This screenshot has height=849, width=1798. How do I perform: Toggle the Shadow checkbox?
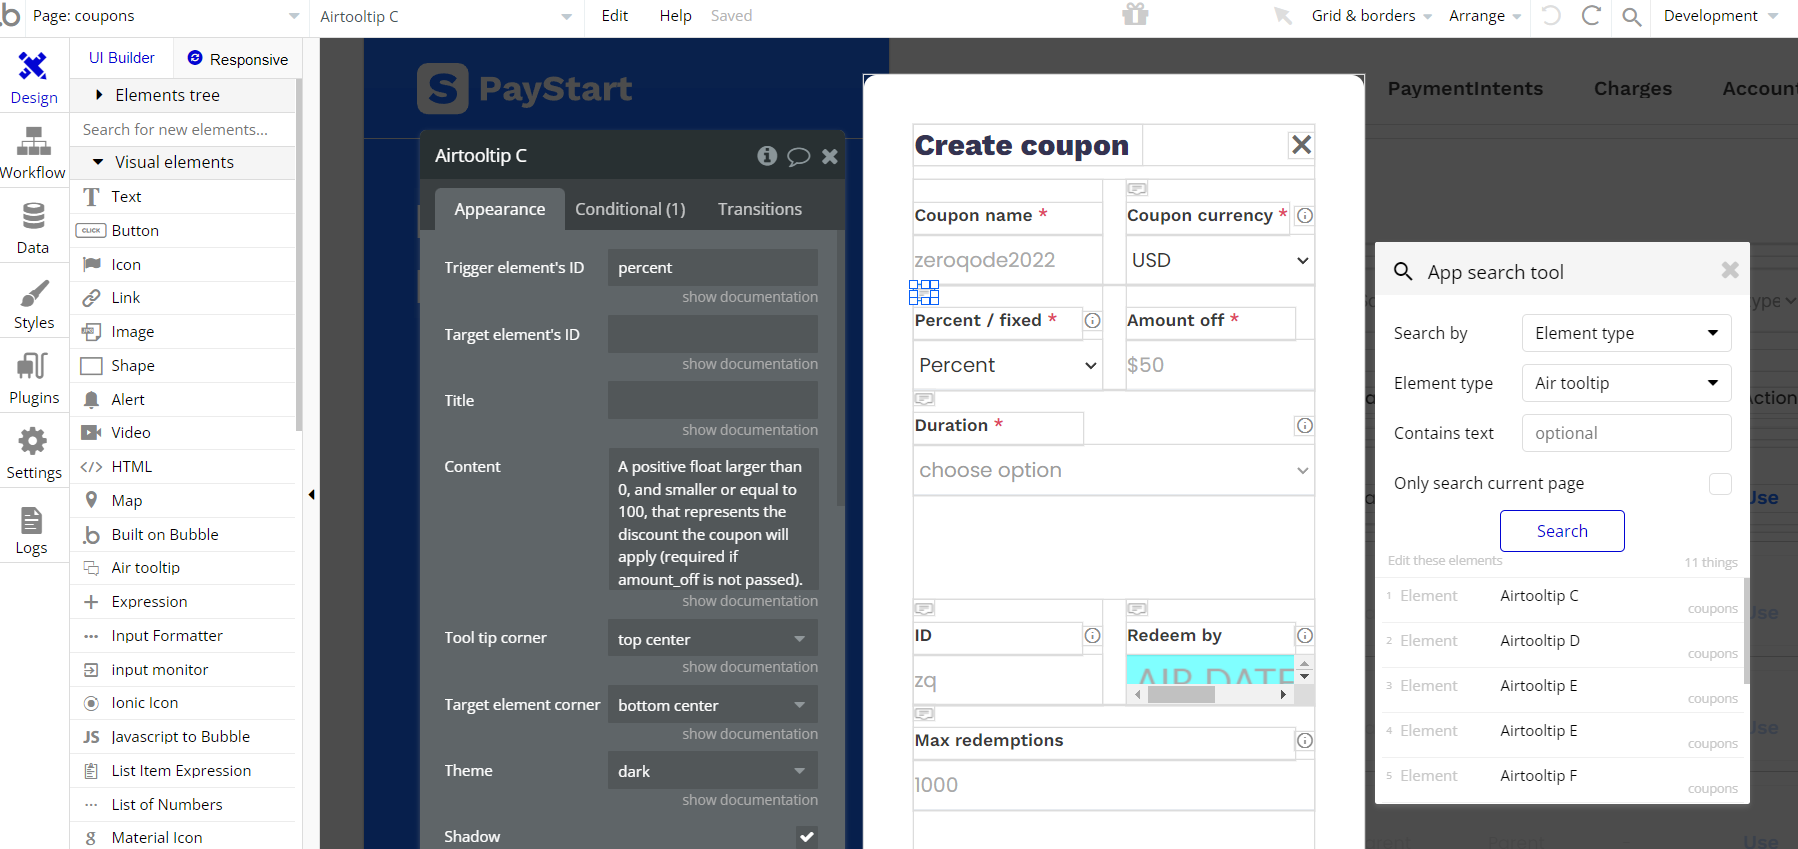click(806, 837)
